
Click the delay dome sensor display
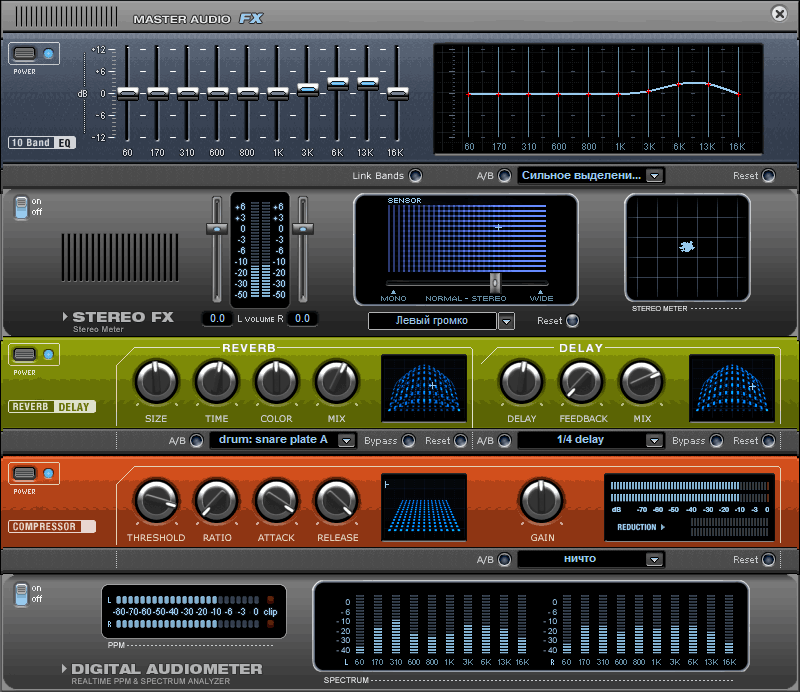732,388
